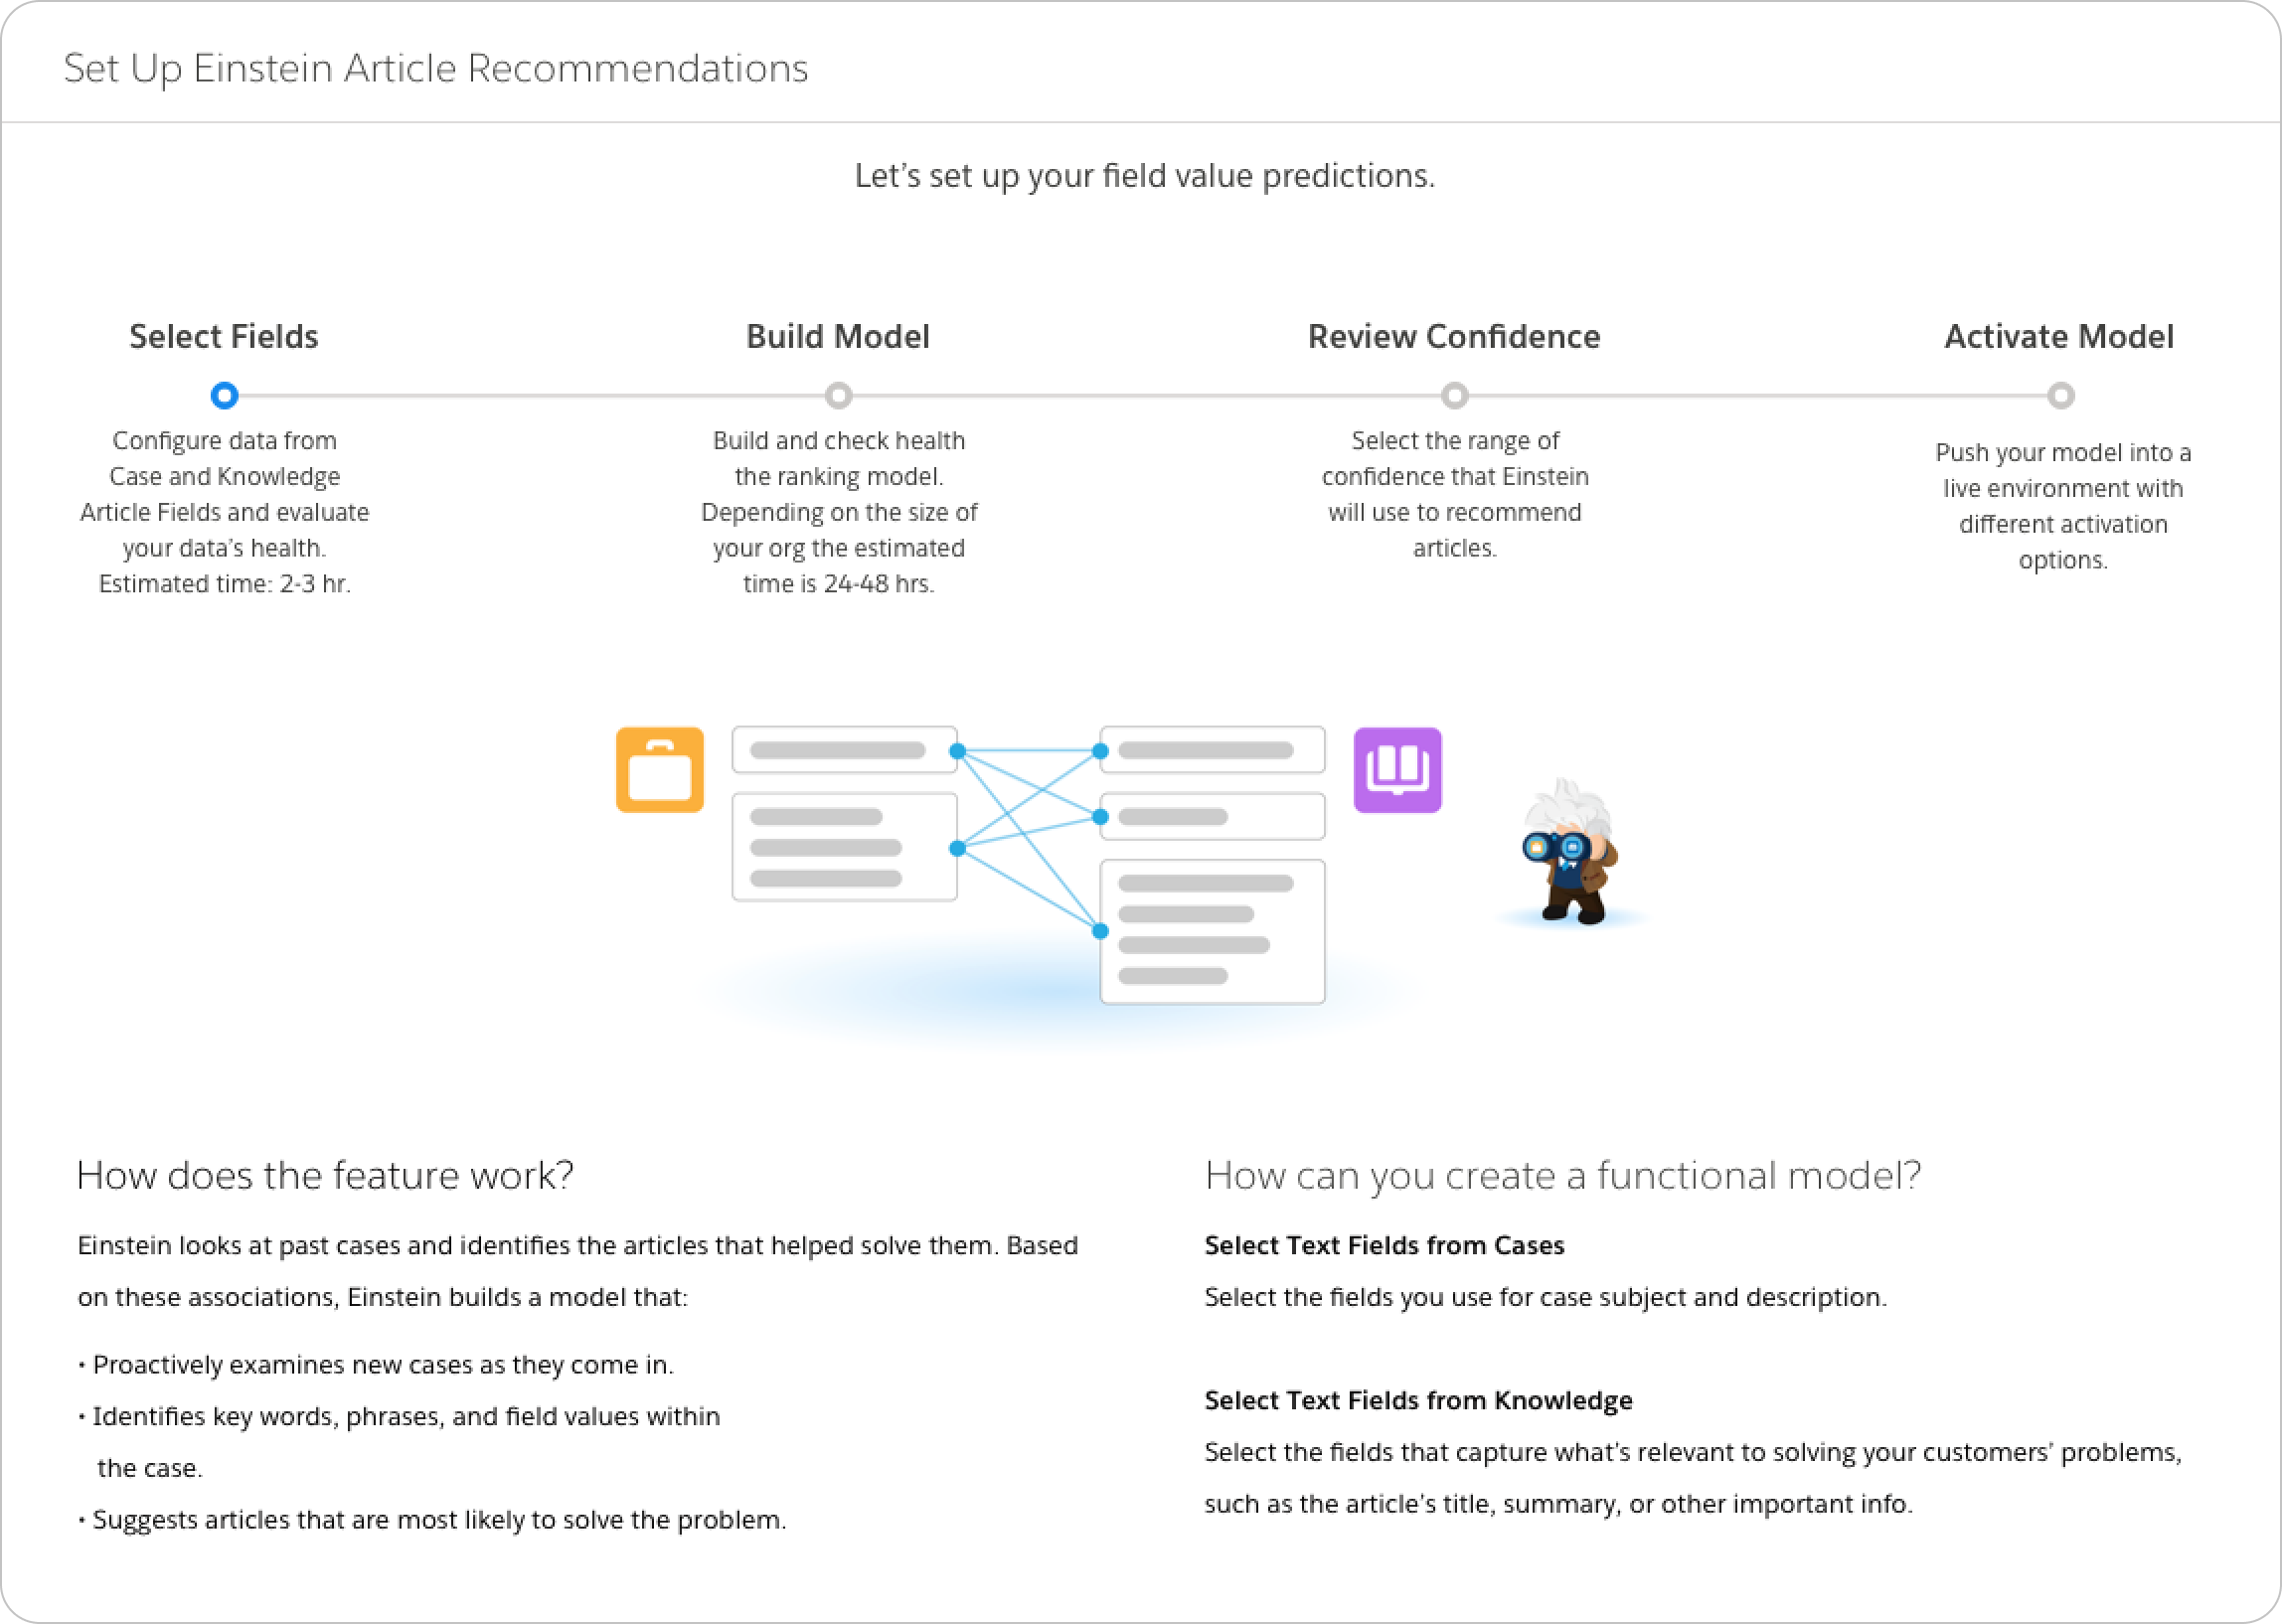Click the "Select Text Fields from Knowledge" subheading
Image resolution: width=2282 pixels, height=1624 pixels.
click(x=1418, y=1400)
